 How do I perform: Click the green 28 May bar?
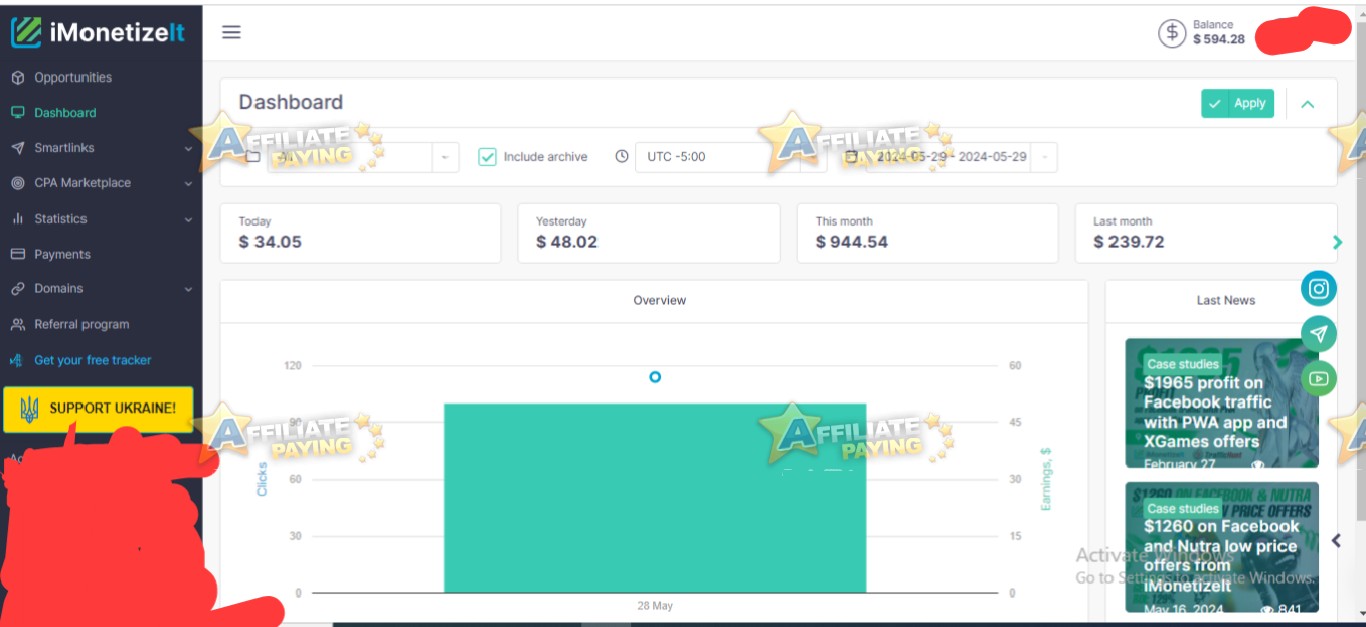tap(655, 498)
